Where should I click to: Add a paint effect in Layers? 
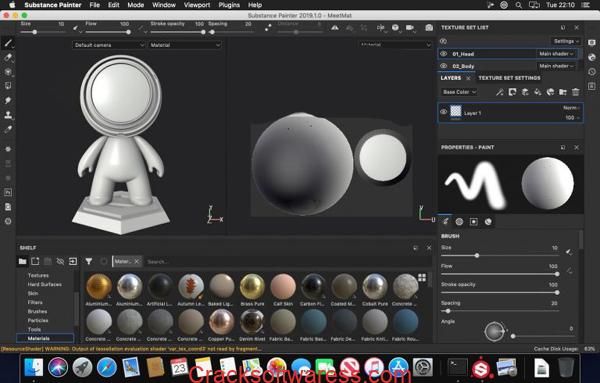500,92
